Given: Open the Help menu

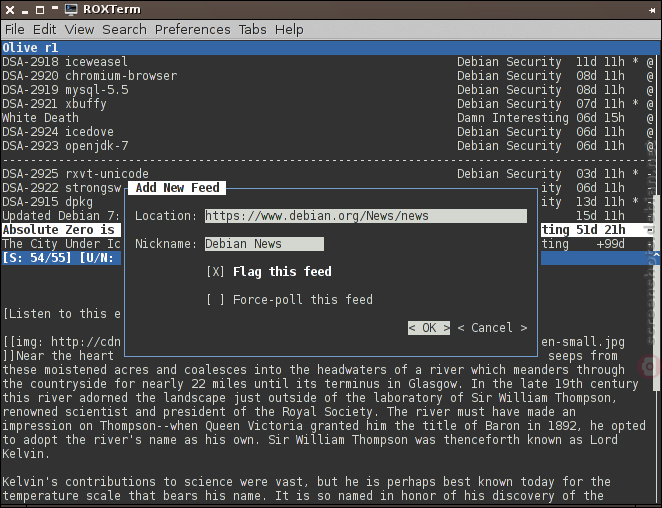Looking at the screenshot, I should pos(289,30).
